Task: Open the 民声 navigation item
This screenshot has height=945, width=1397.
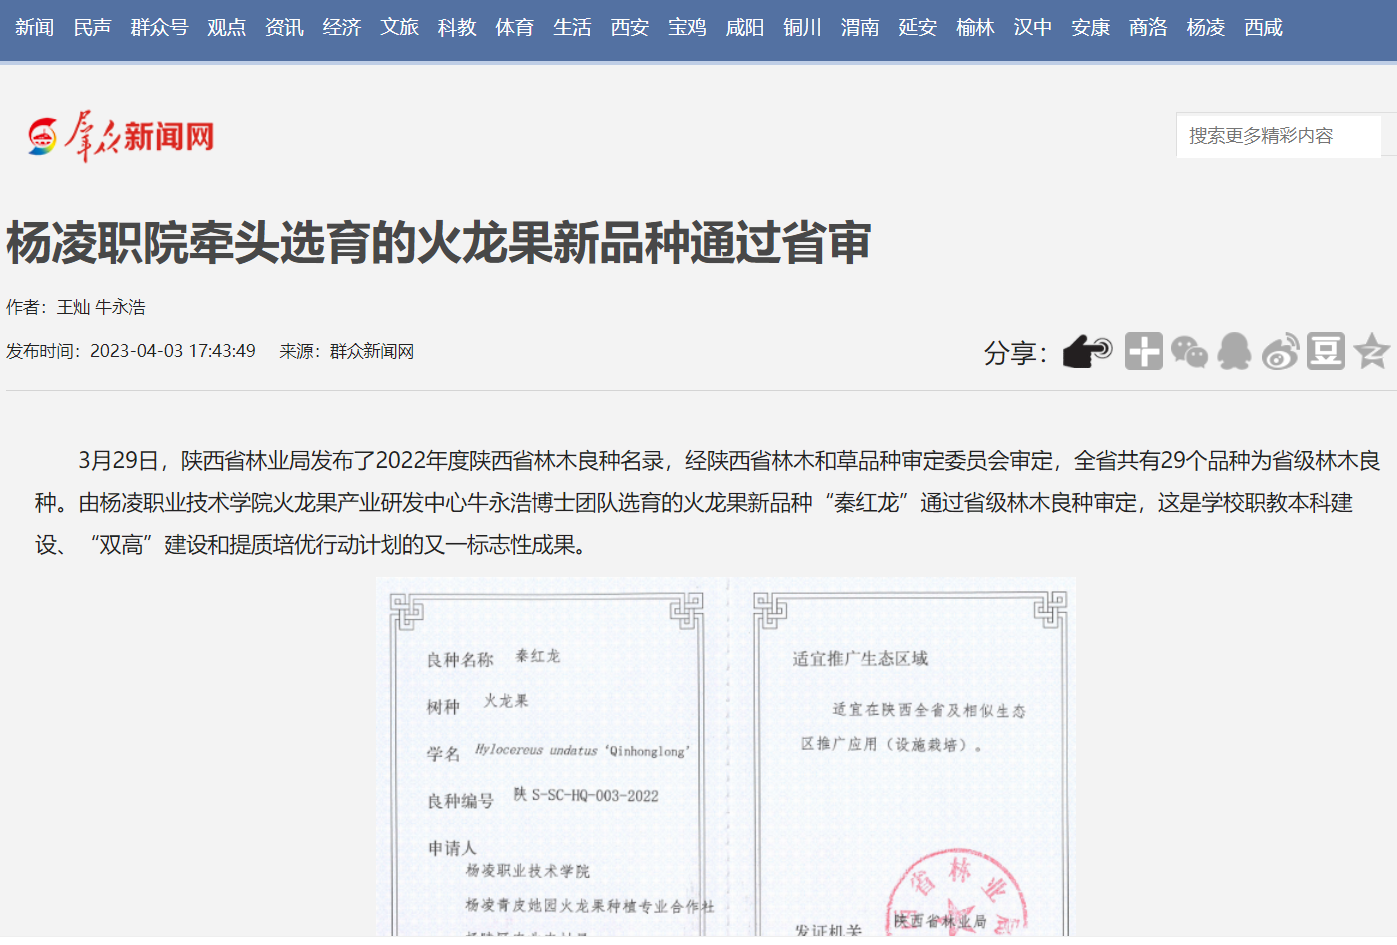Action: 93,28
